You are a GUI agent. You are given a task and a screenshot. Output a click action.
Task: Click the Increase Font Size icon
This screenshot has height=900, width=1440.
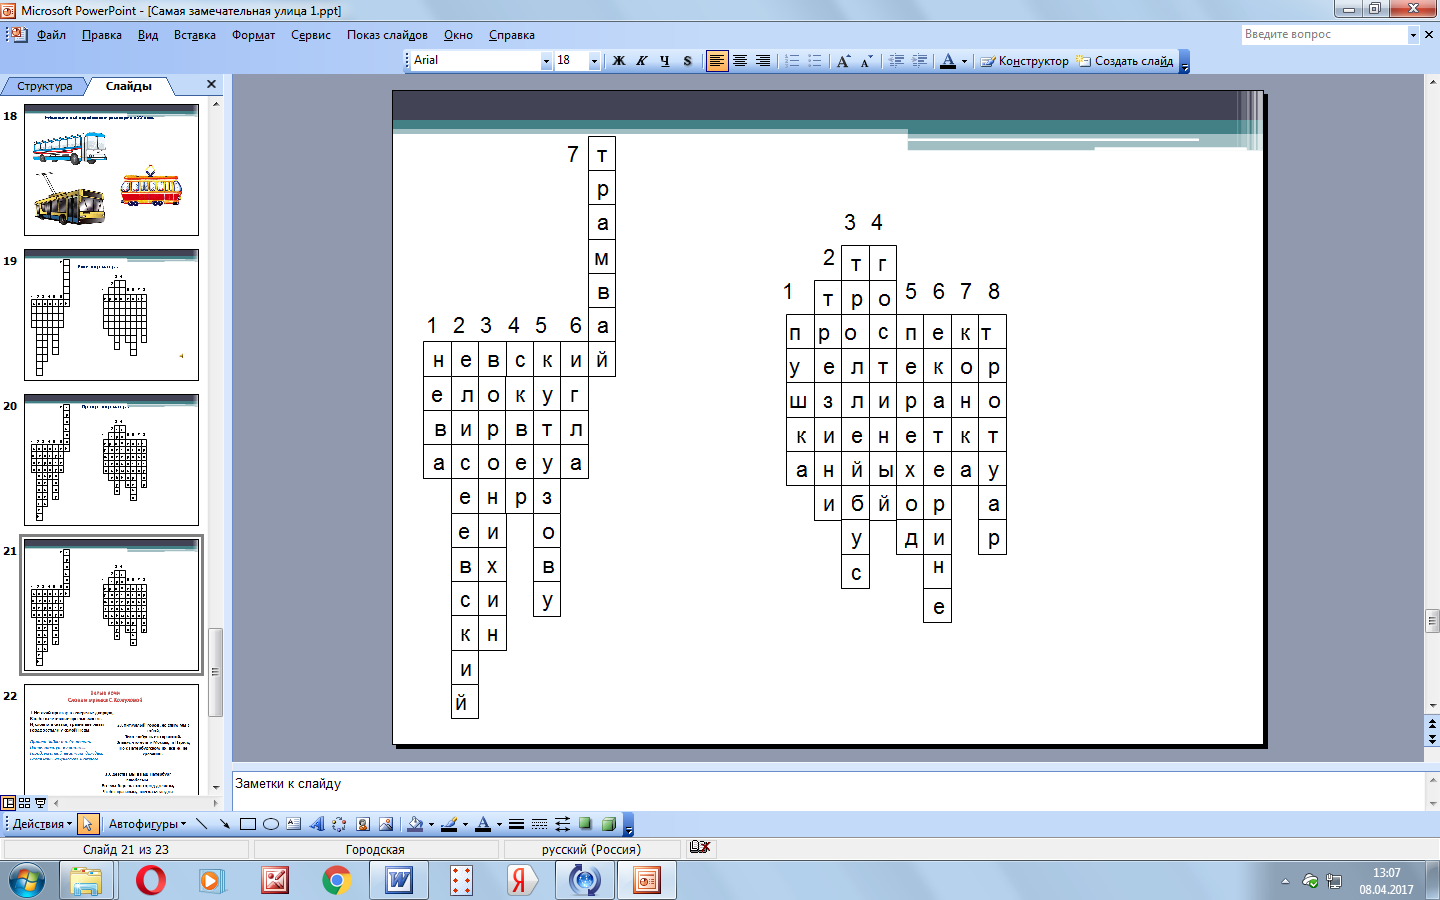(843, 61)
